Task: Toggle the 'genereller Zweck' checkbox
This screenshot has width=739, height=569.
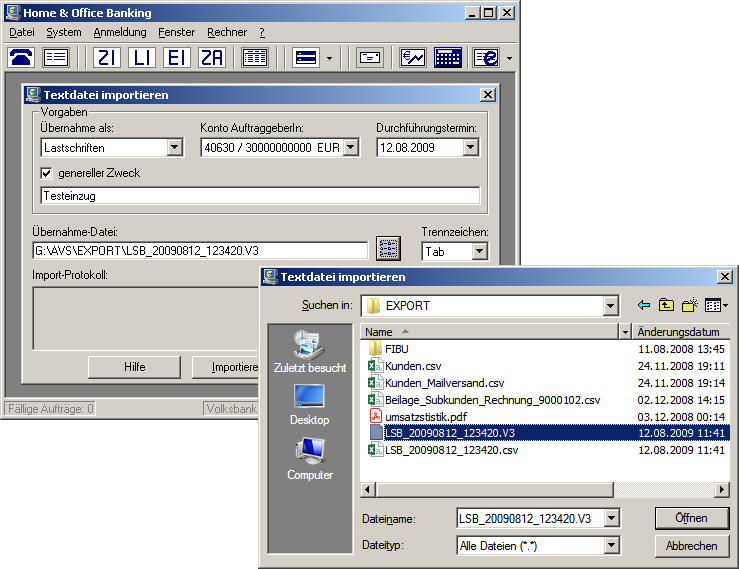Action: click(46, 173)
